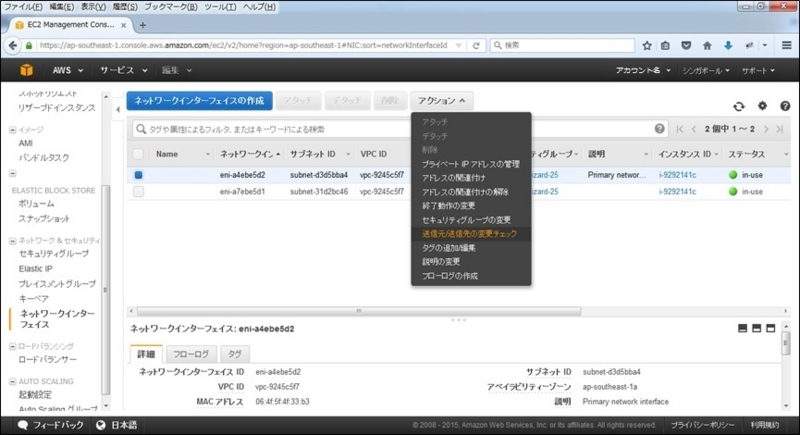Click the Firefox bookmark star icon

[647, 45]
